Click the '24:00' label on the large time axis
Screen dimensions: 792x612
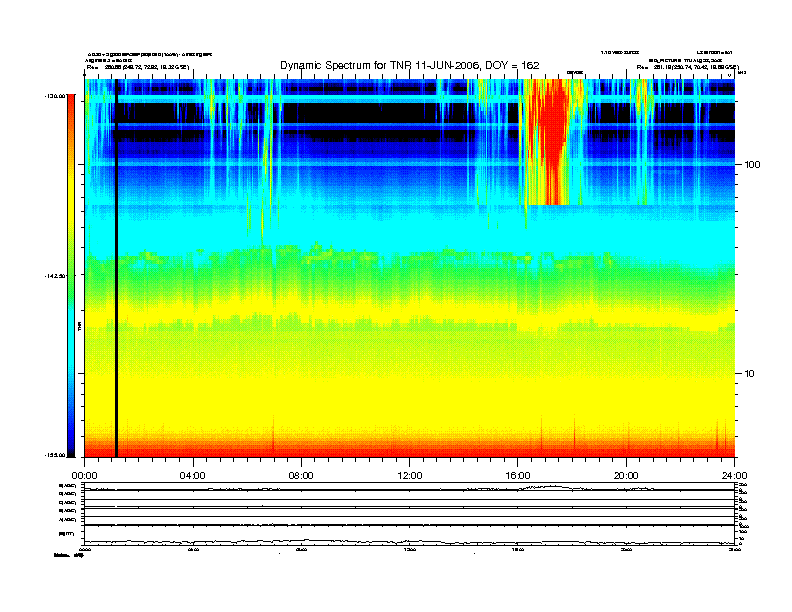[734, 476]
